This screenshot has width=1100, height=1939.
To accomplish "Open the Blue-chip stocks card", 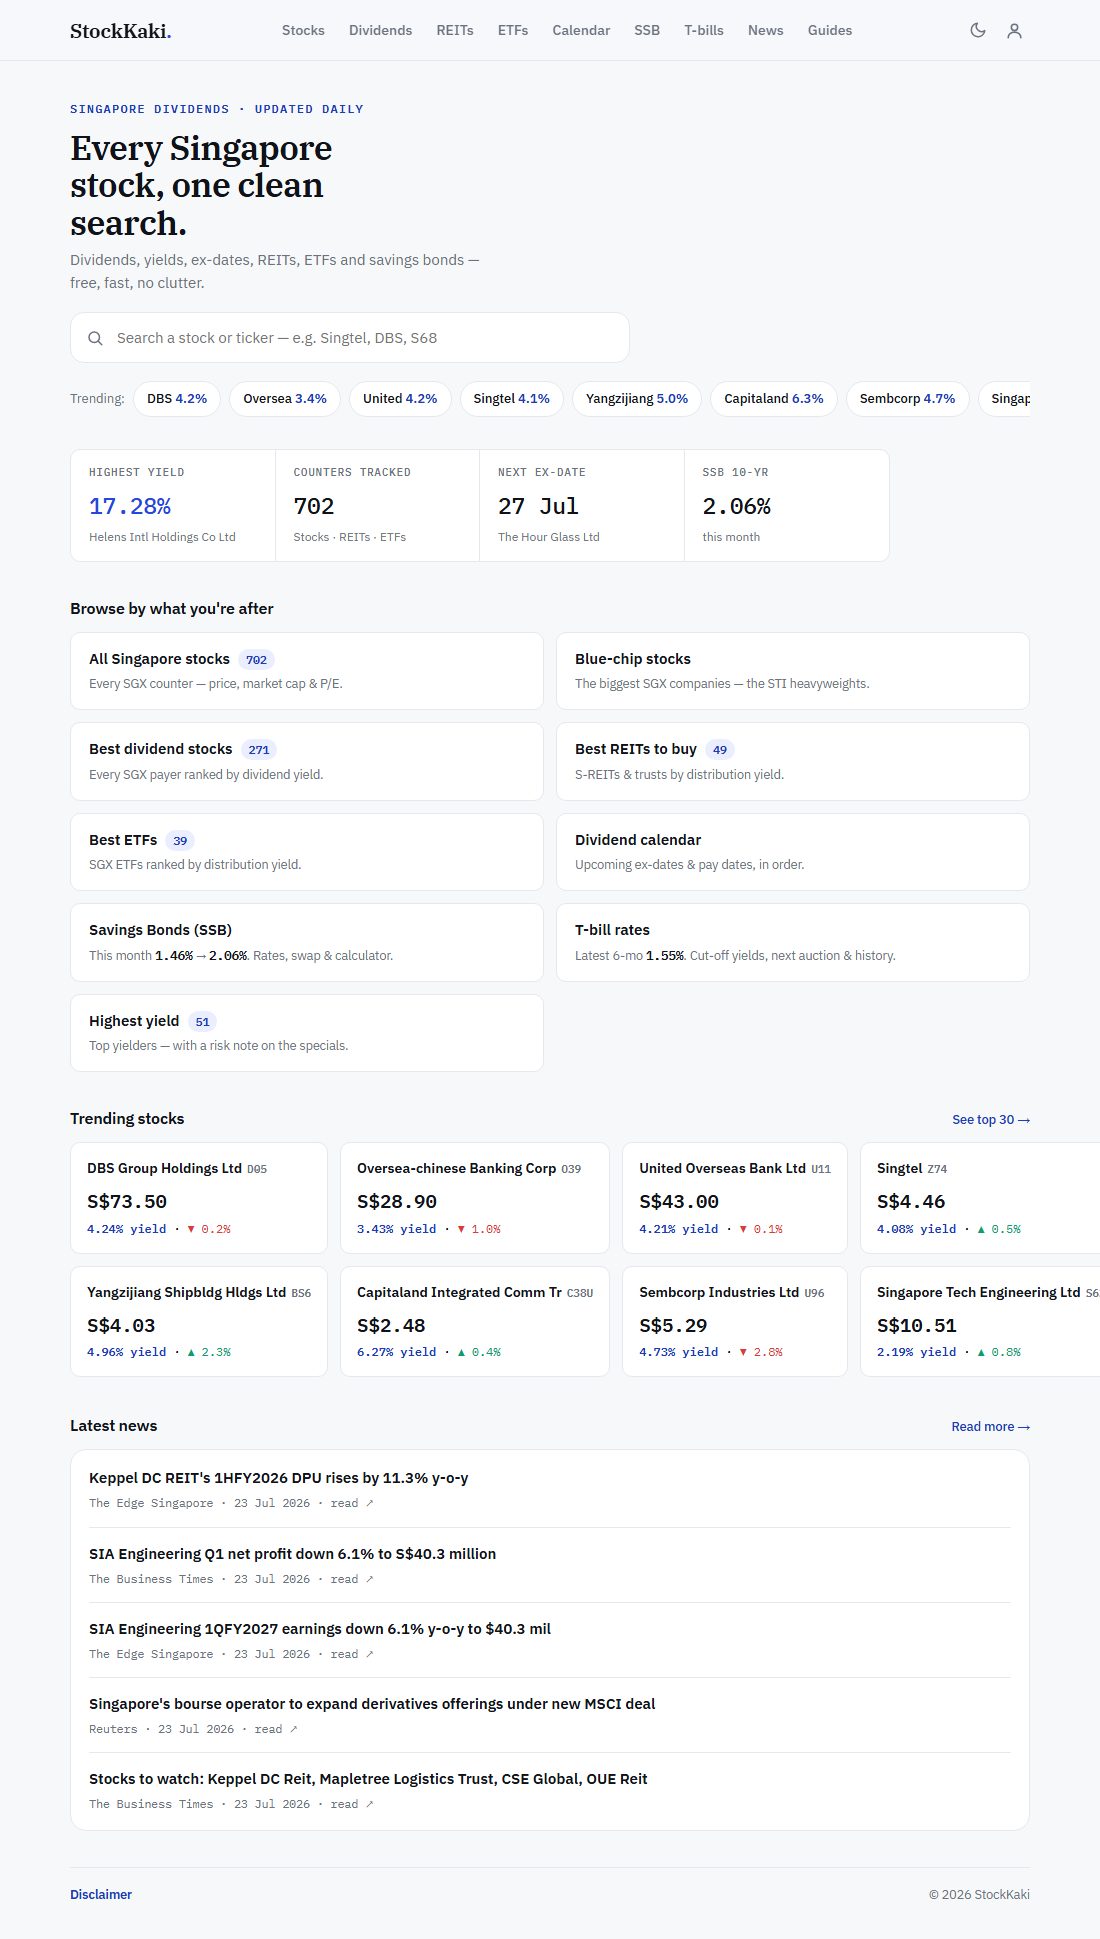I will pos(793,671).
